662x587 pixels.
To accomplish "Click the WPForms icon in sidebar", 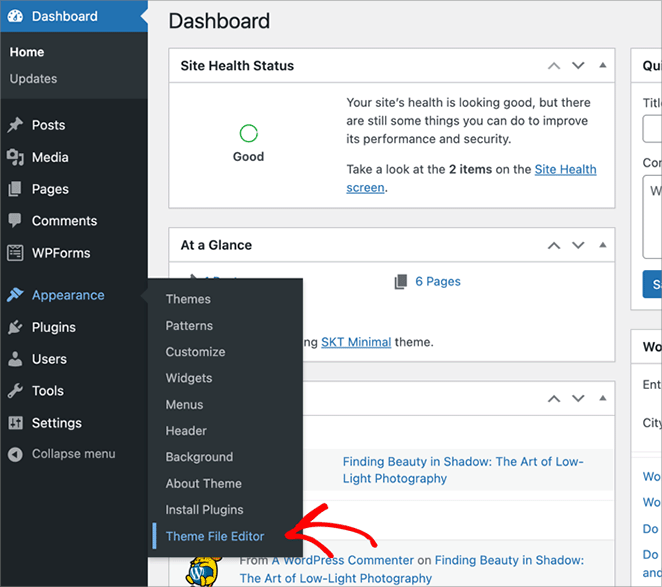I will click(x=15, y=253).
